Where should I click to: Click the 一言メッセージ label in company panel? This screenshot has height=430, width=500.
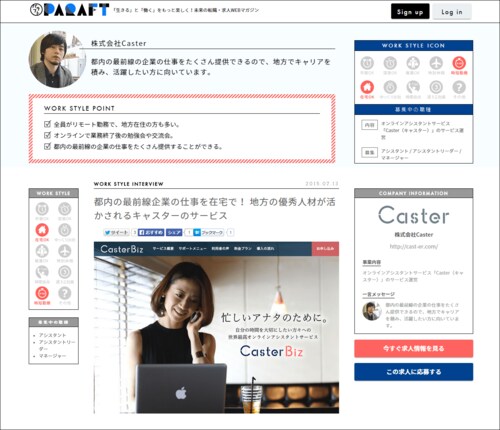point(379,294)
